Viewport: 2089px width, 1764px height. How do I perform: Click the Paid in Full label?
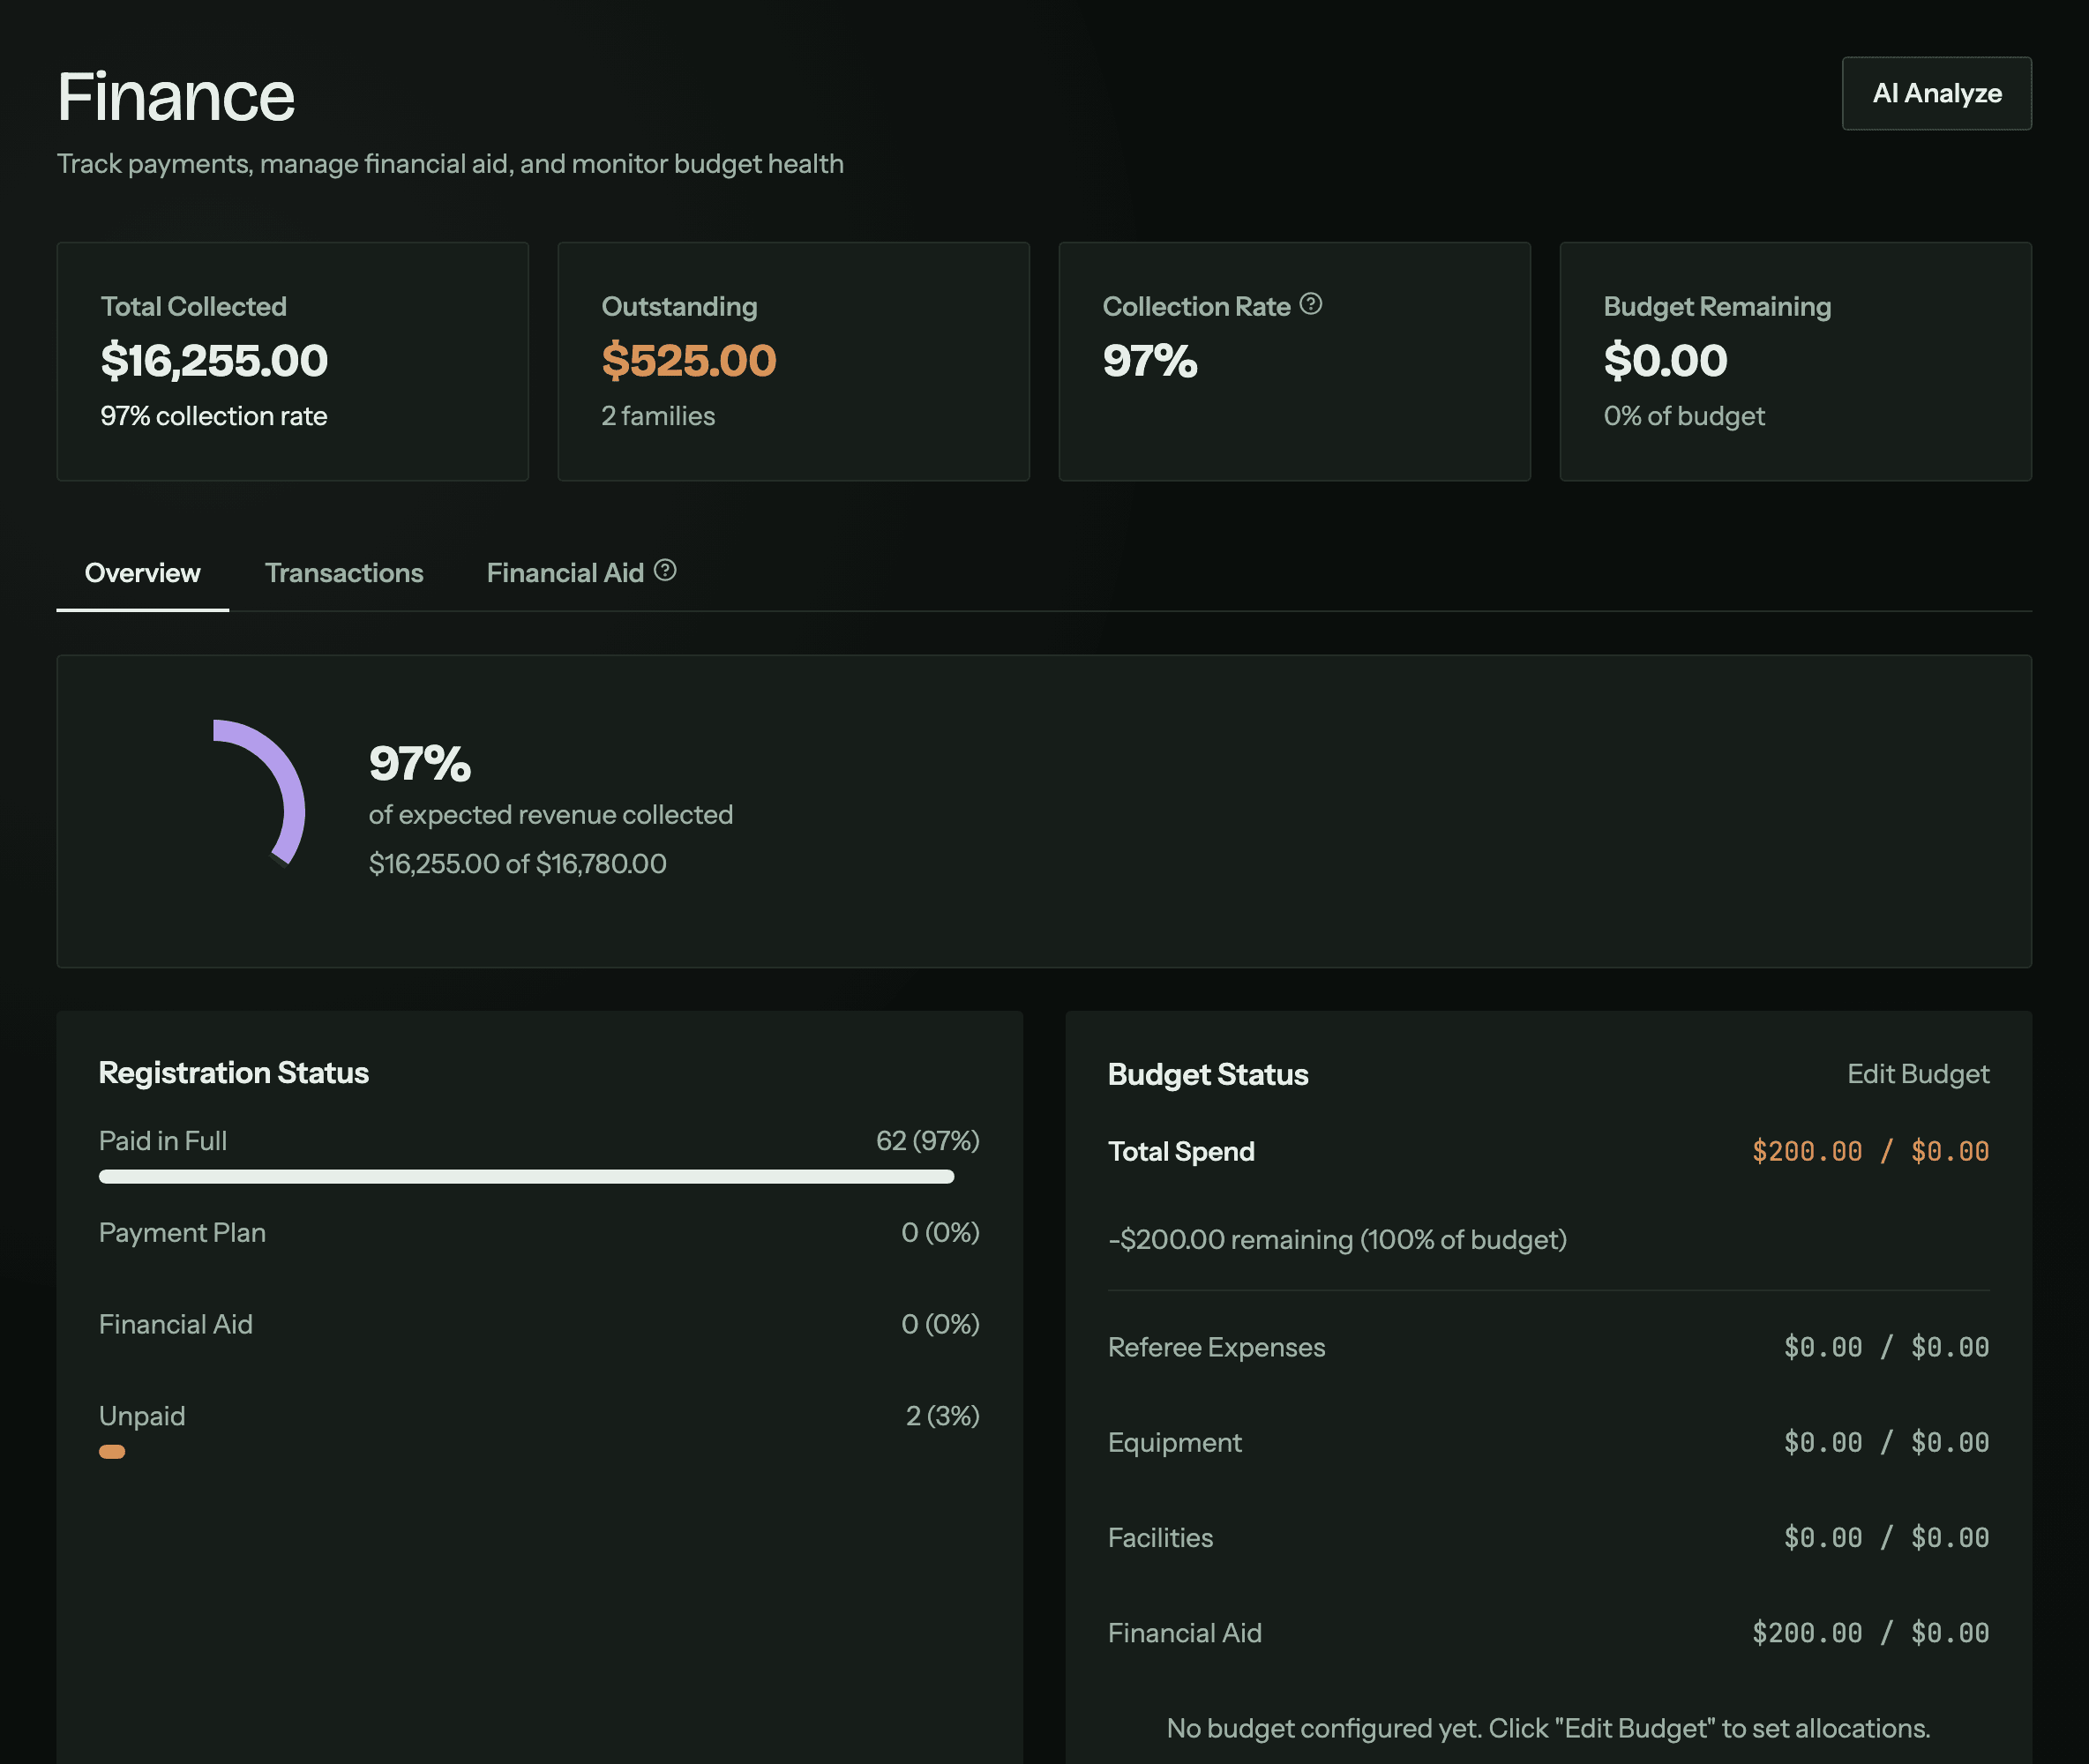coord(163,1141)
